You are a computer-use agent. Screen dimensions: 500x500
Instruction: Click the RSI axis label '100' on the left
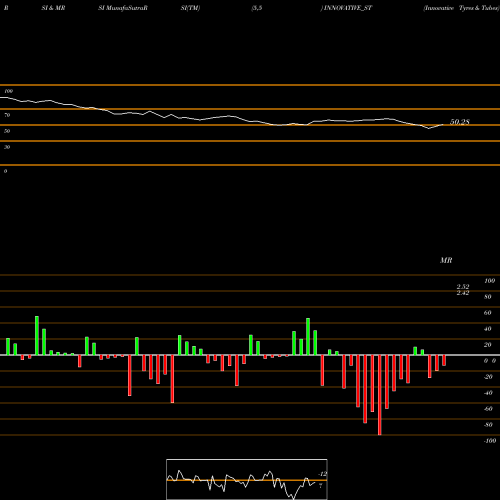click(x=9, y=91)
